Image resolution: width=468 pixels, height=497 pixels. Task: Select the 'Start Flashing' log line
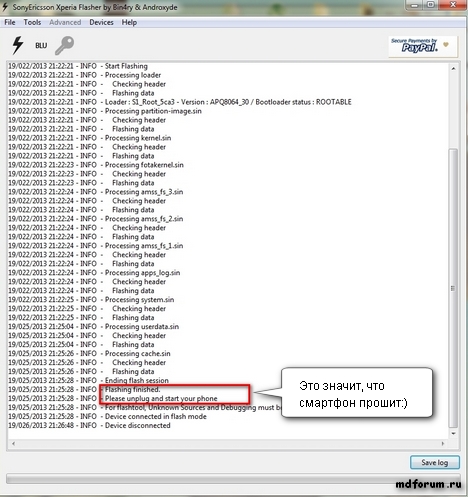[x=78, y=66]
